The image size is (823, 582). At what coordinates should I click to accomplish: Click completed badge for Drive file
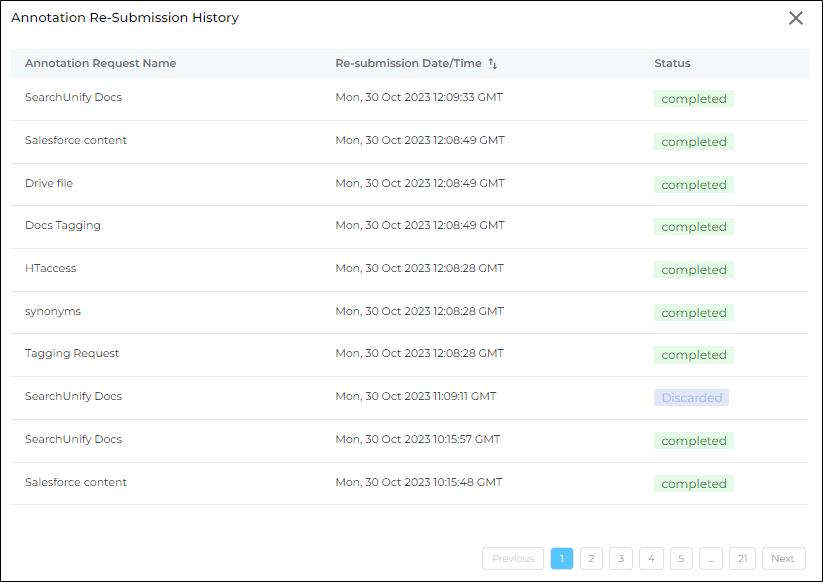coord(694,185)
